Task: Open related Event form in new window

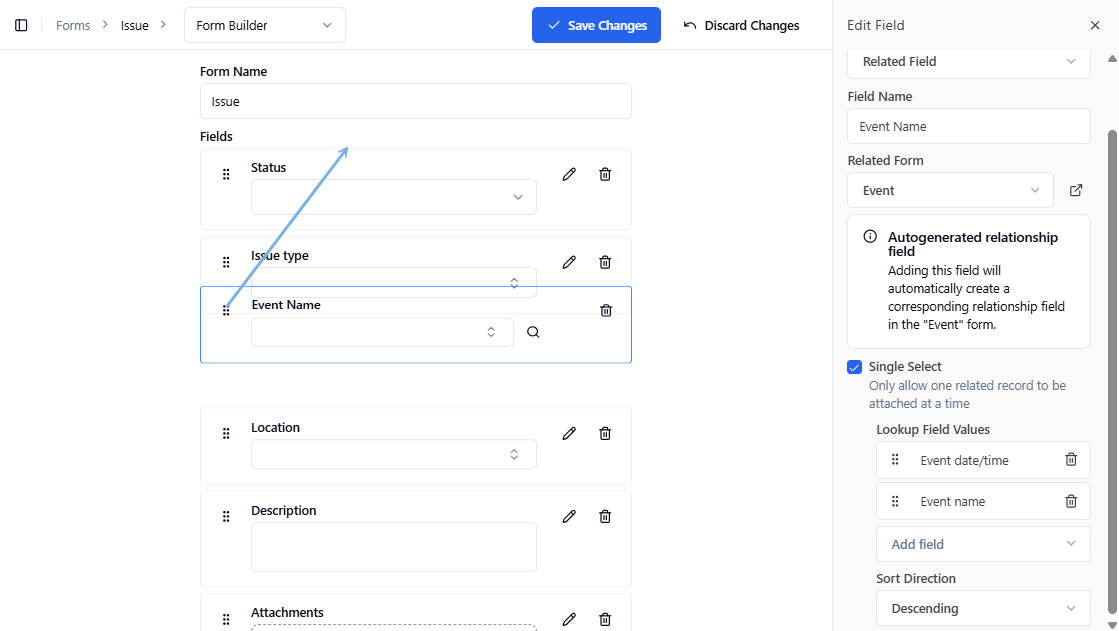Action: point(1076,190)
